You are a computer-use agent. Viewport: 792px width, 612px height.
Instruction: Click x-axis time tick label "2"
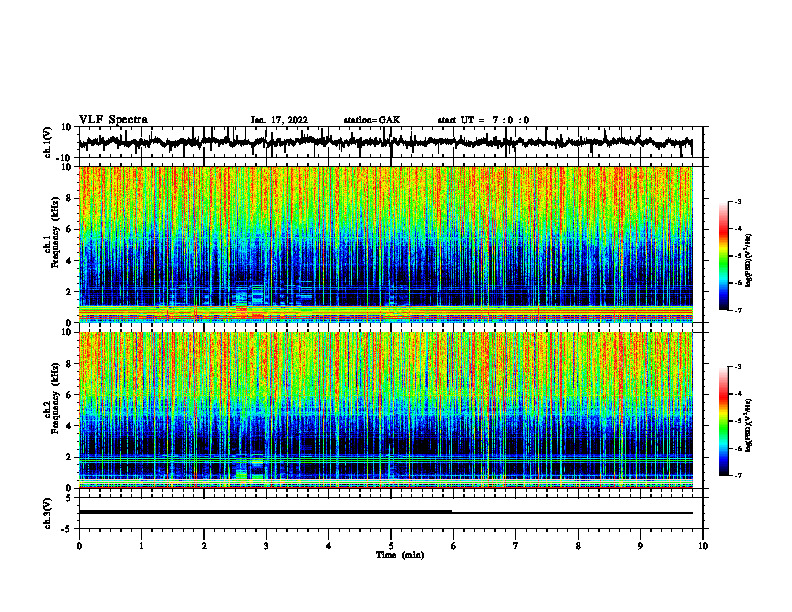[x=204, y=546]
